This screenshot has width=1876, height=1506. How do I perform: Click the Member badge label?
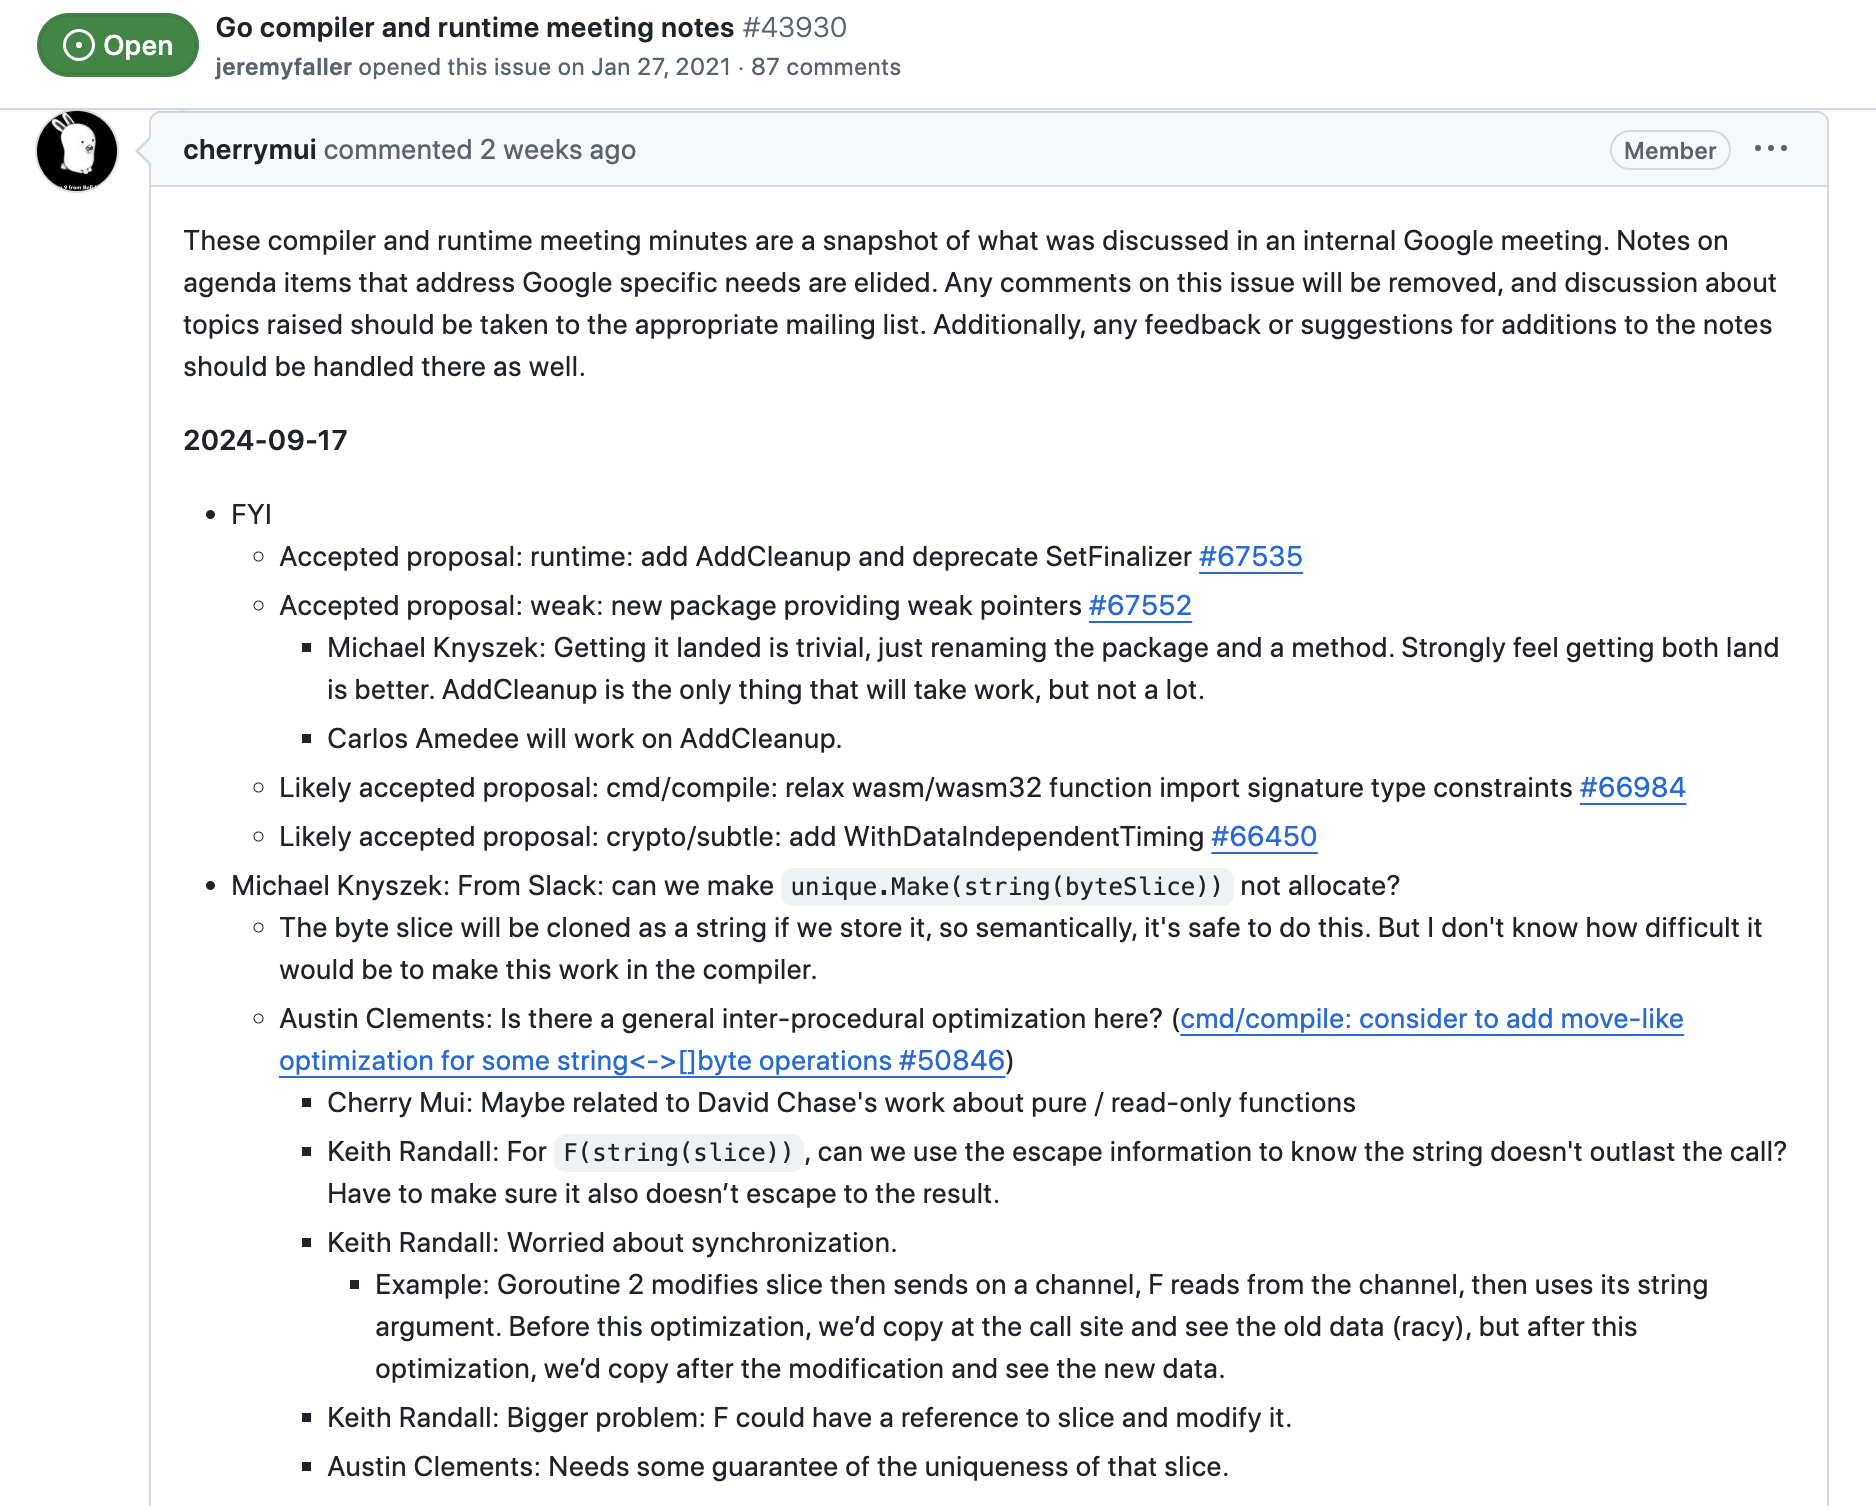coord(1669,150)
